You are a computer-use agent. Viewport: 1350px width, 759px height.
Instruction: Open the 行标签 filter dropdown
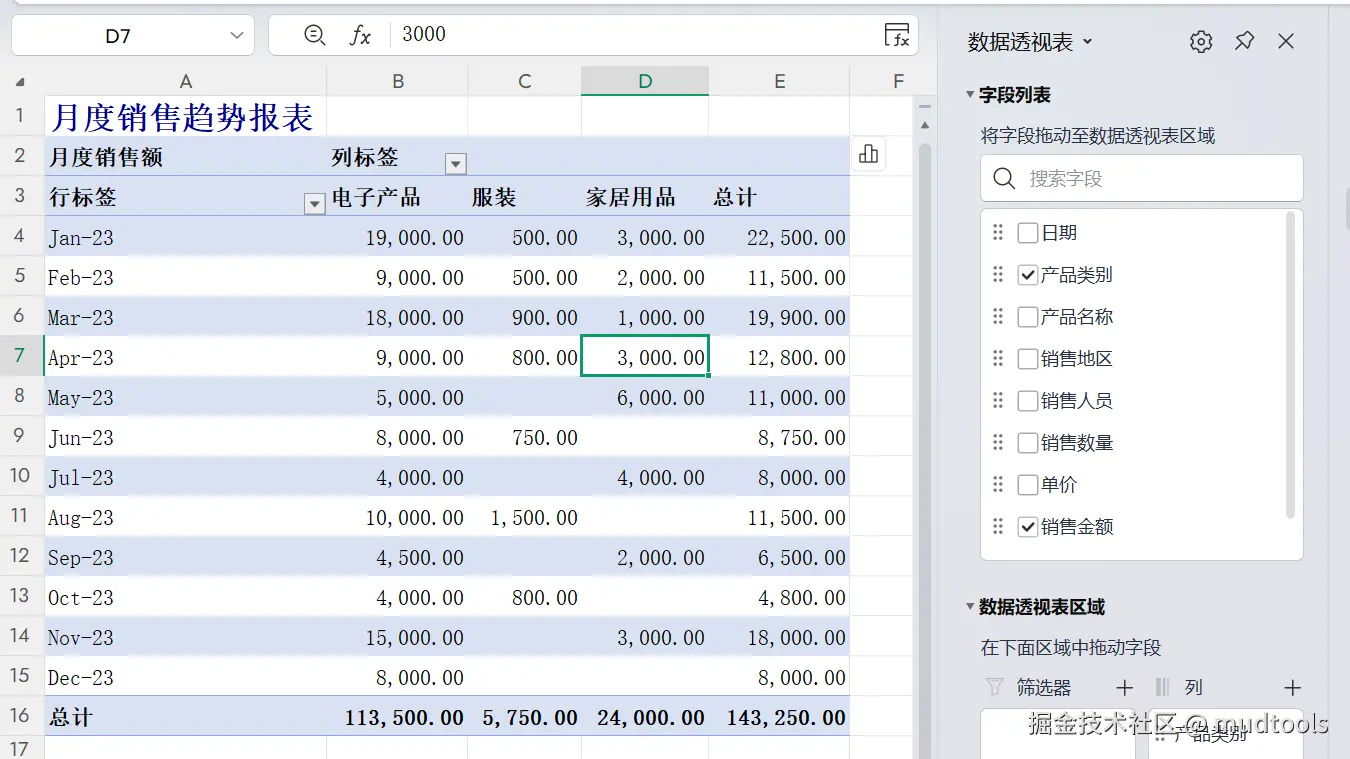[314, 204]
